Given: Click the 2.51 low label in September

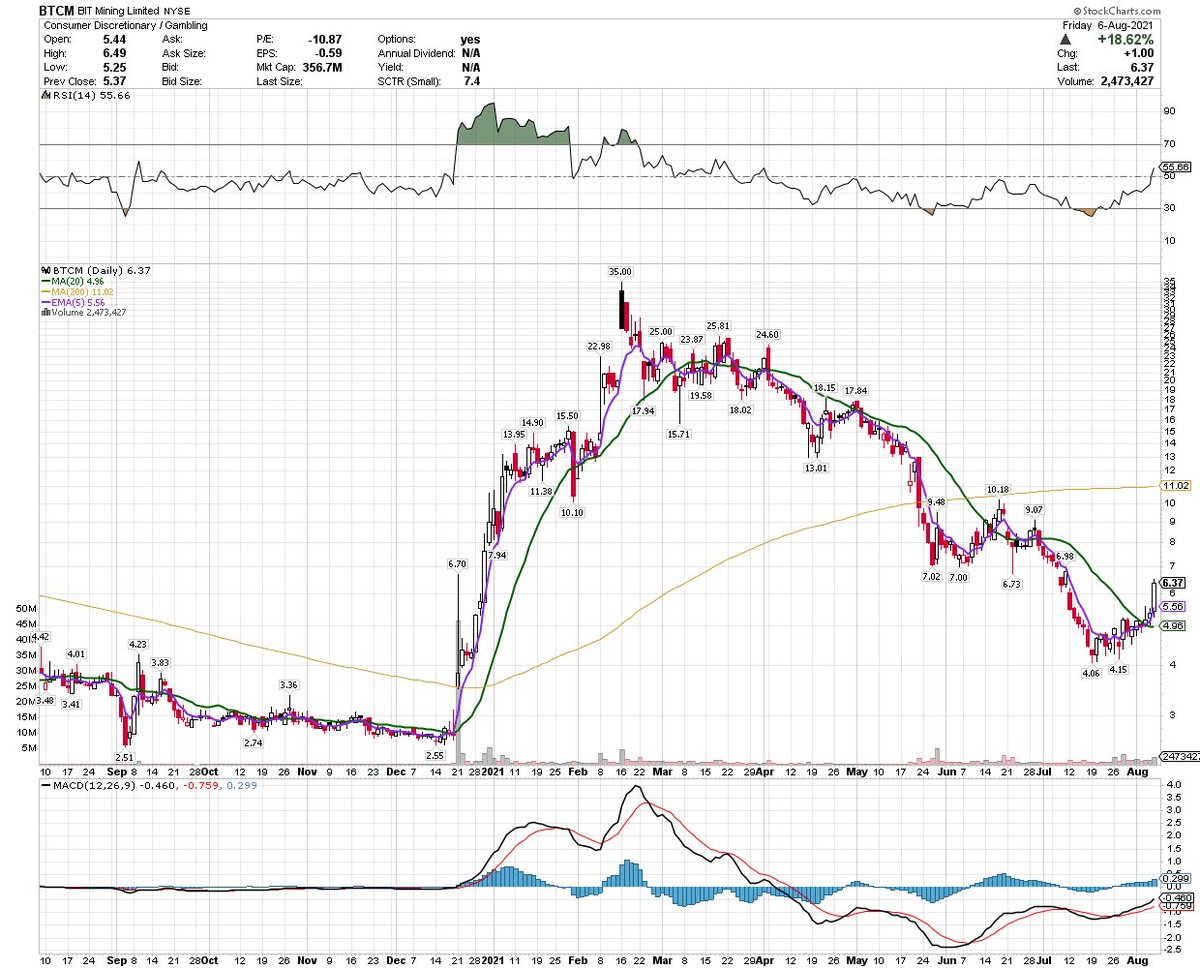Looking at the screenshot, I should tap(123, 757).
